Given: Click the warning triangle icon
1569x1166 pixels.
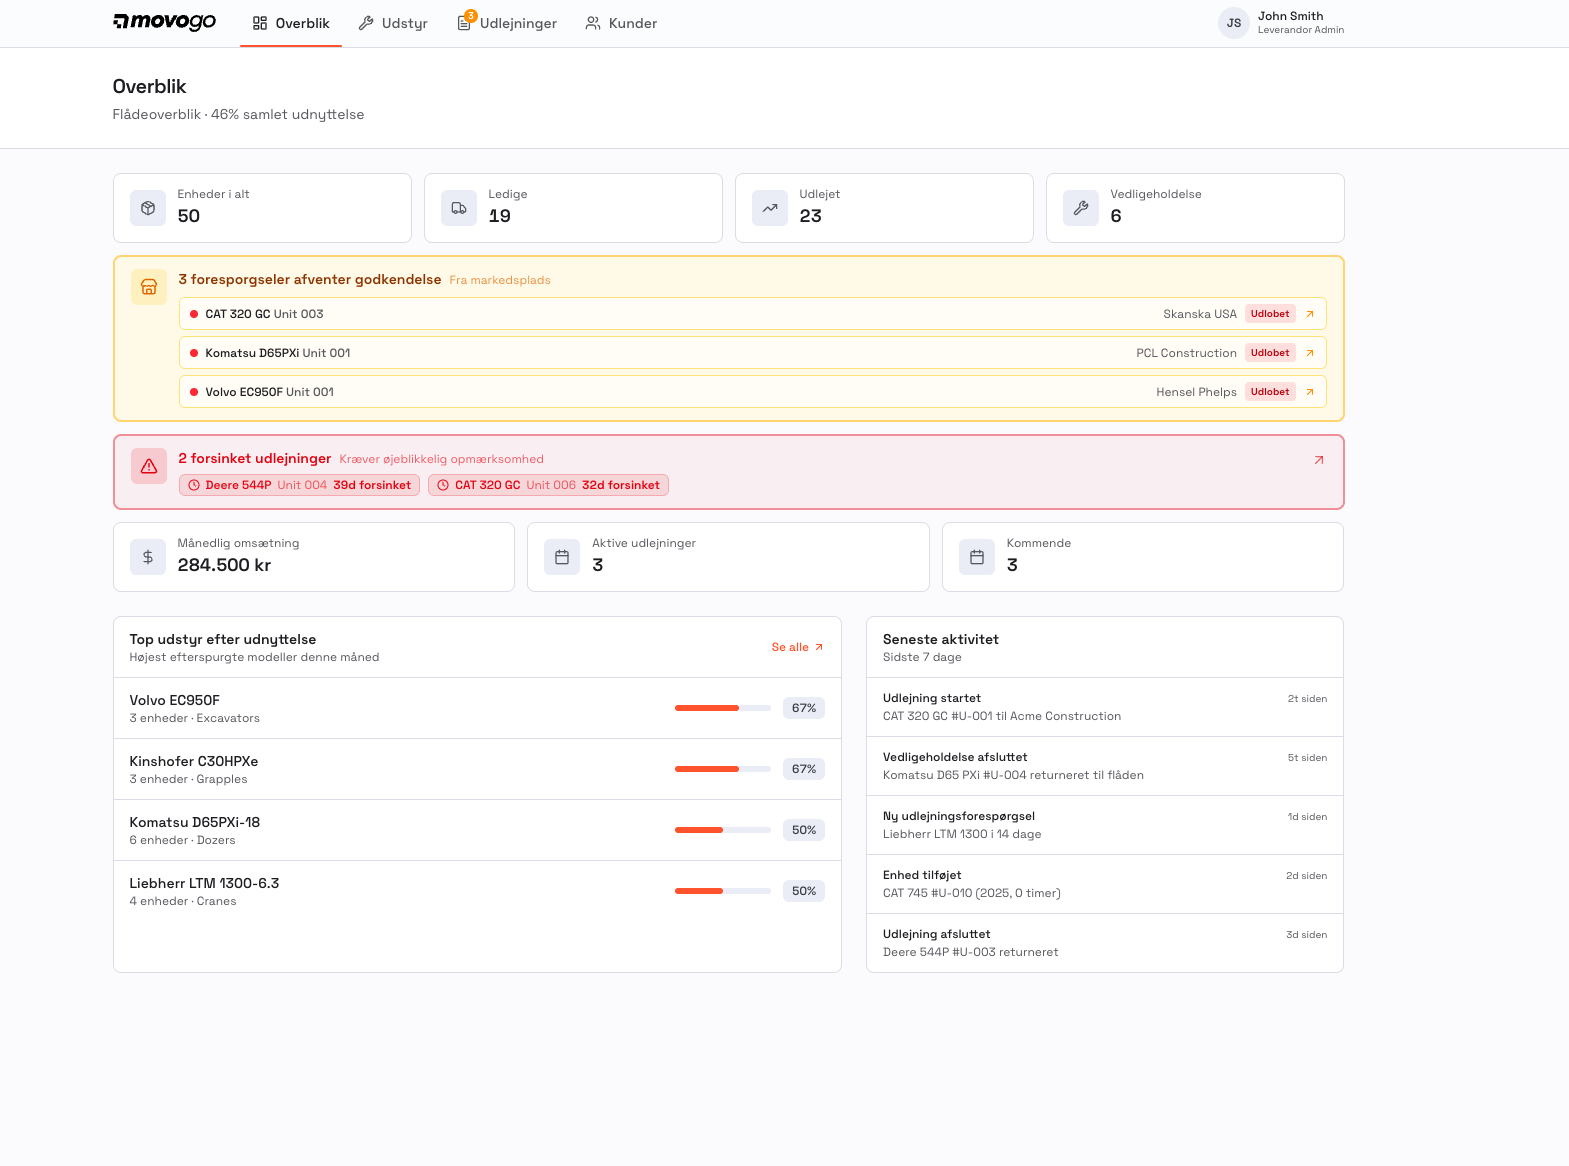Looking at the screenshot, I should click(149, 466).
